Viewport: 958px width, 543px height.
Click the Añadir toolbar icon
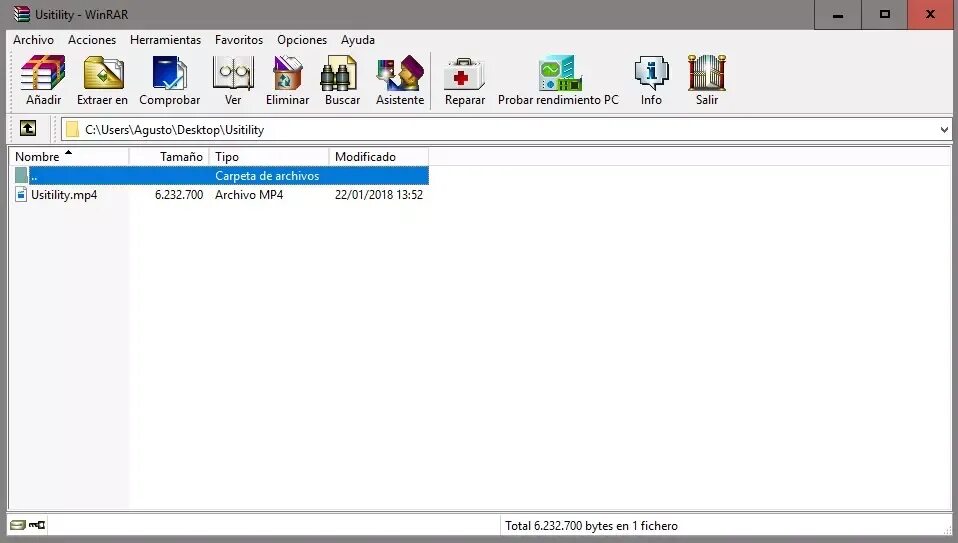pos(43,73)
